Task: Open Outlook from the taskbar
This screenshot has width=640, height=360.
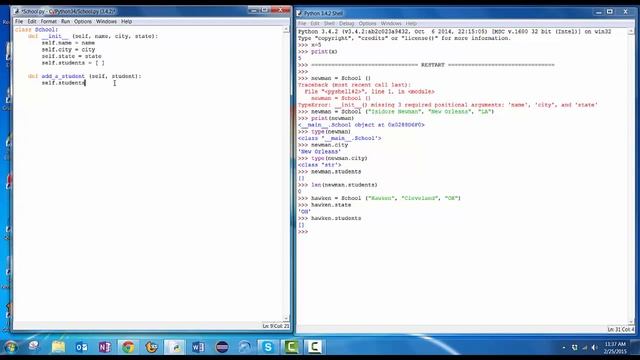Action: pos(82,347)
